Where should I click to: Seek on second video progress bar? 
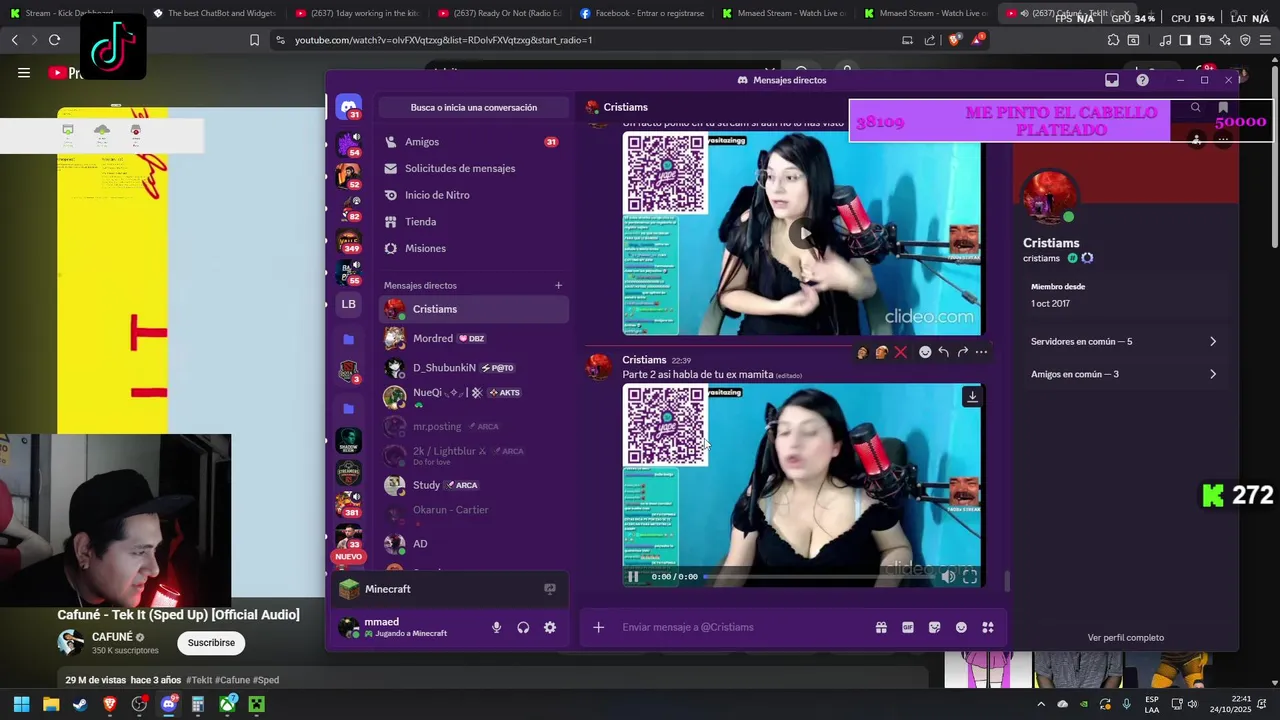click(818, 577)
